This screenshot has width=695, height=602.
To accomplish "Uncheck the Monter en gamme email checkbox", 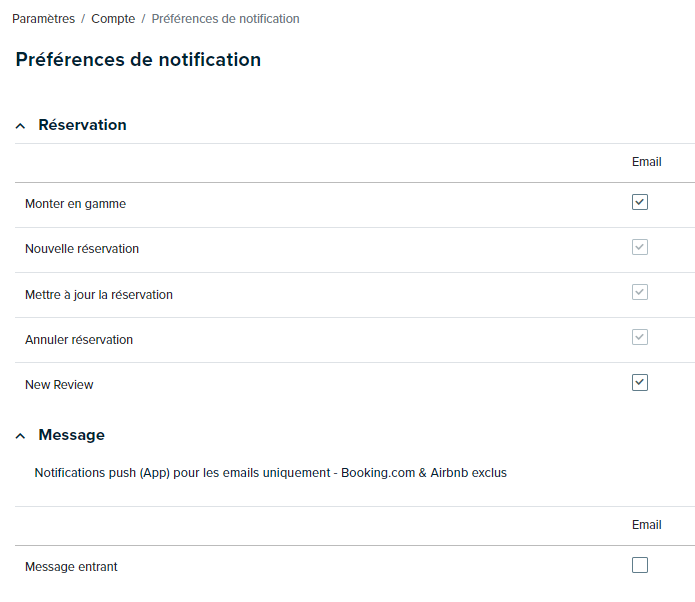I will [640, 202].
